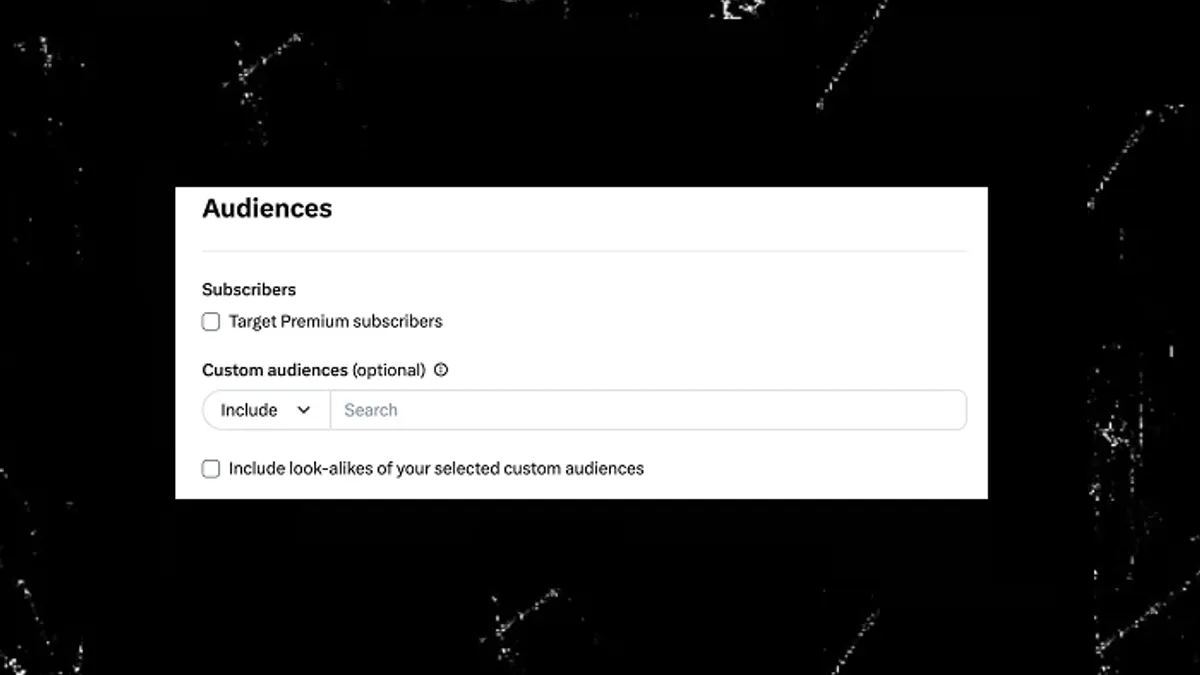Screen dimensions: 1200x675
Task: Enable Target Premium subscribers checkbox
Action: 211,322
